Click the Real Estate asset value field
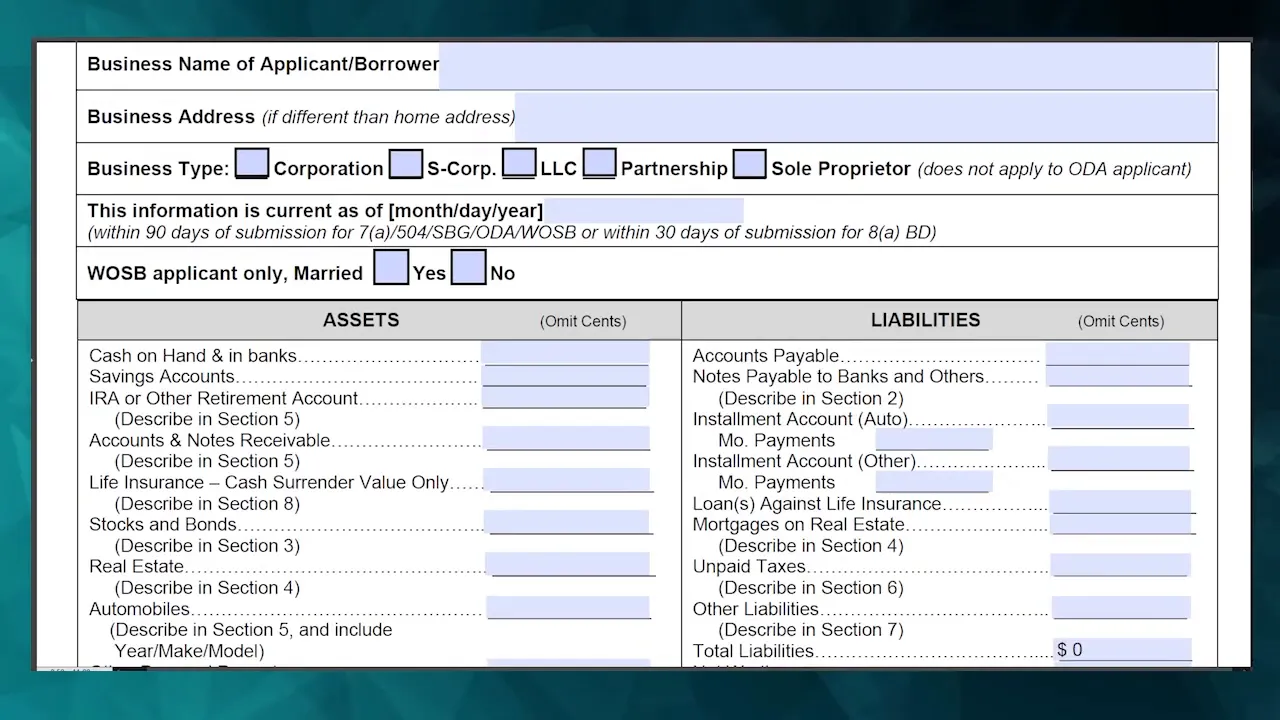This screenshot has width=1280, height=720. (568, 564)
